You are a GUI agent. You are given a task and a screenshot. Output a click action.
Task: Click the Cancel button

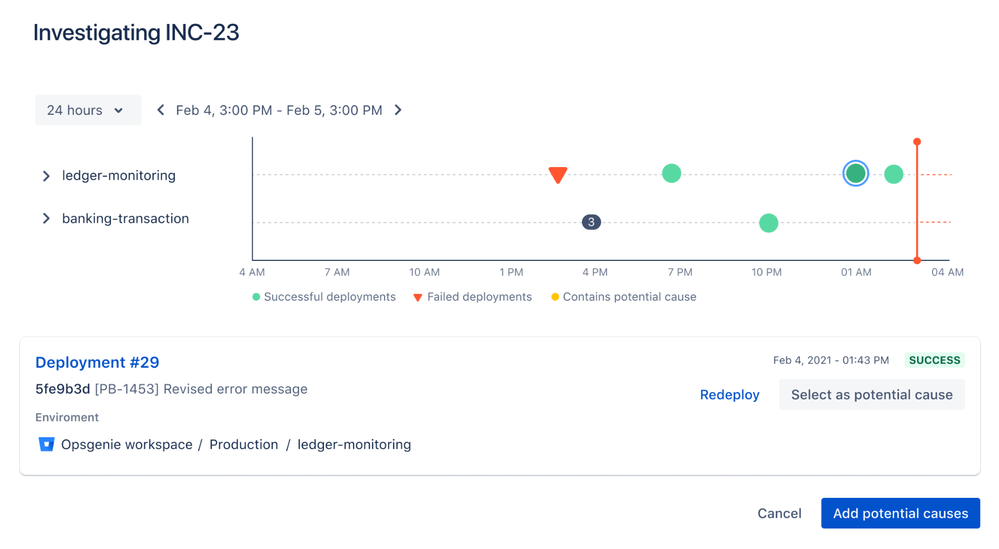779,513
